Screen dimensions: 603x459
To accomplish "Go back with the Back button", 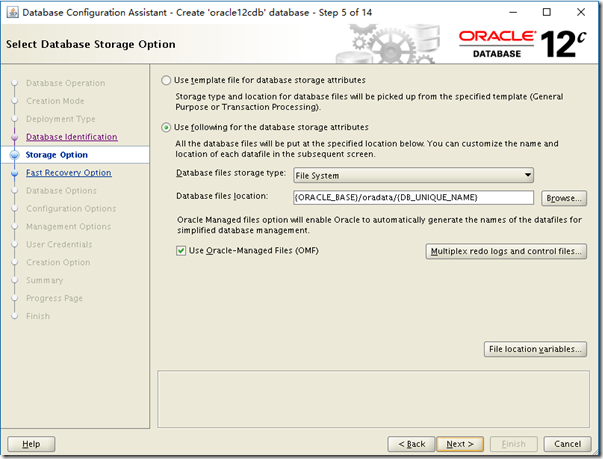I will [411, 444].
